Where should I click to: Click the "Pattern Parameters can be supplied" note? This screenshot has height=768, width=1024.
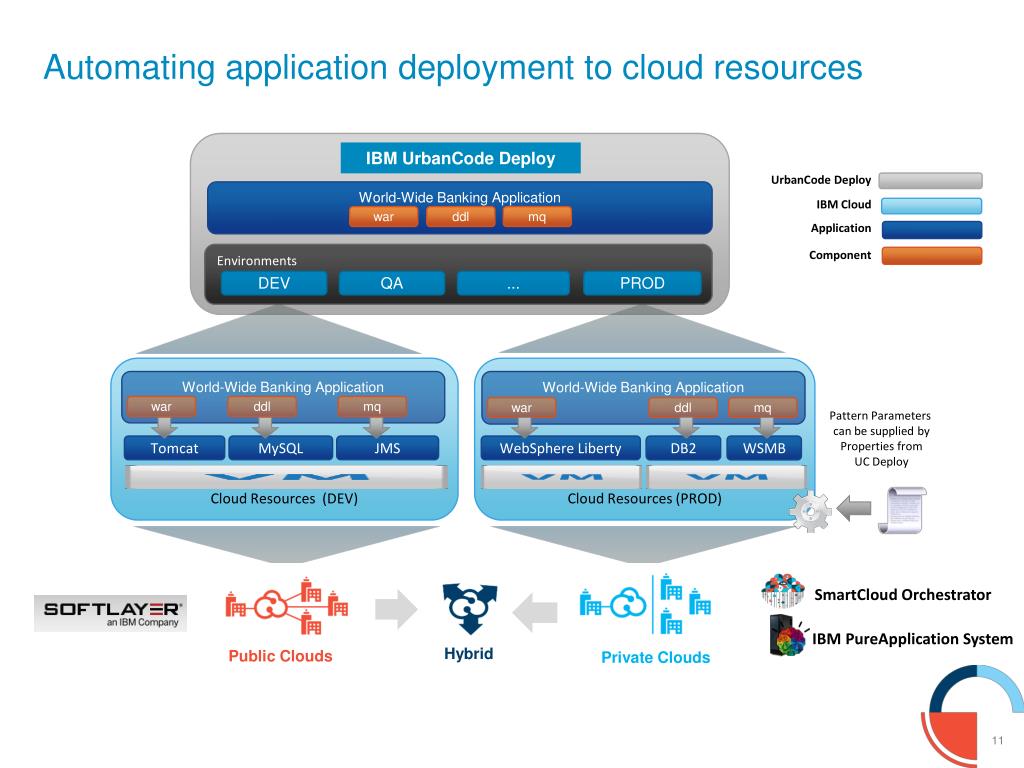click(880, 438)
